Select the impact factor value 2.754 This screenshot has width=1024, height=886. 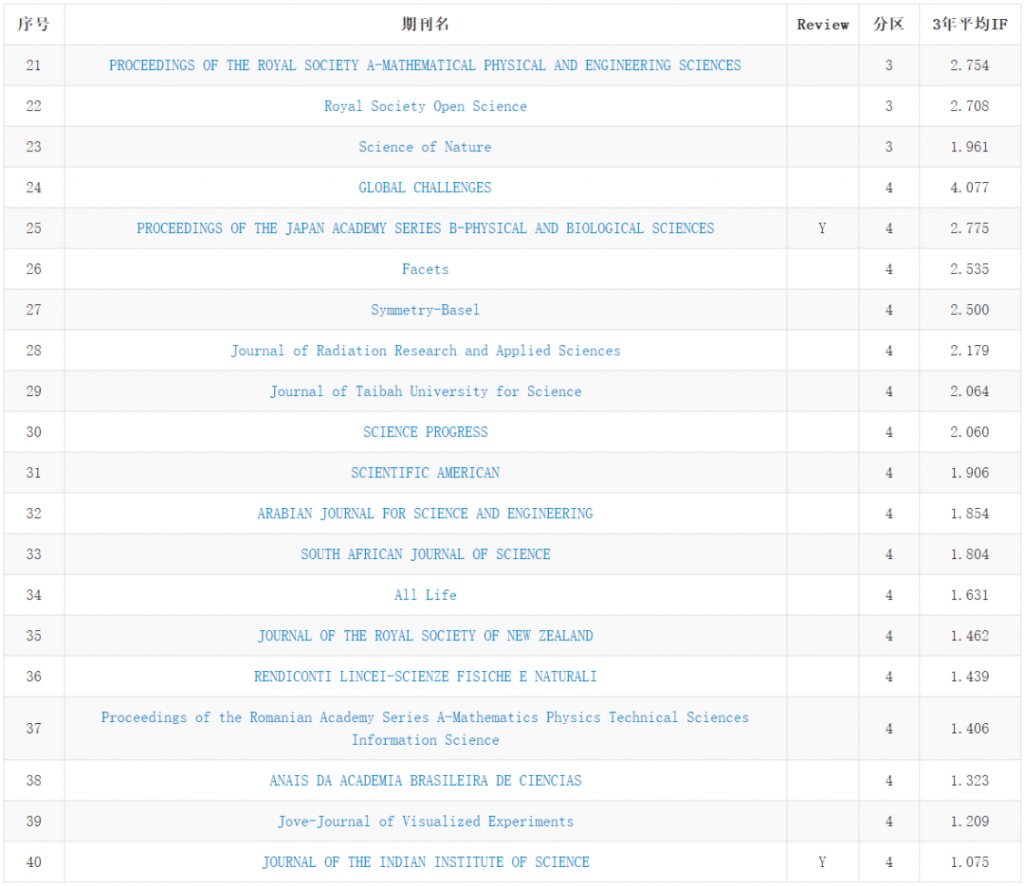(970, 65)
